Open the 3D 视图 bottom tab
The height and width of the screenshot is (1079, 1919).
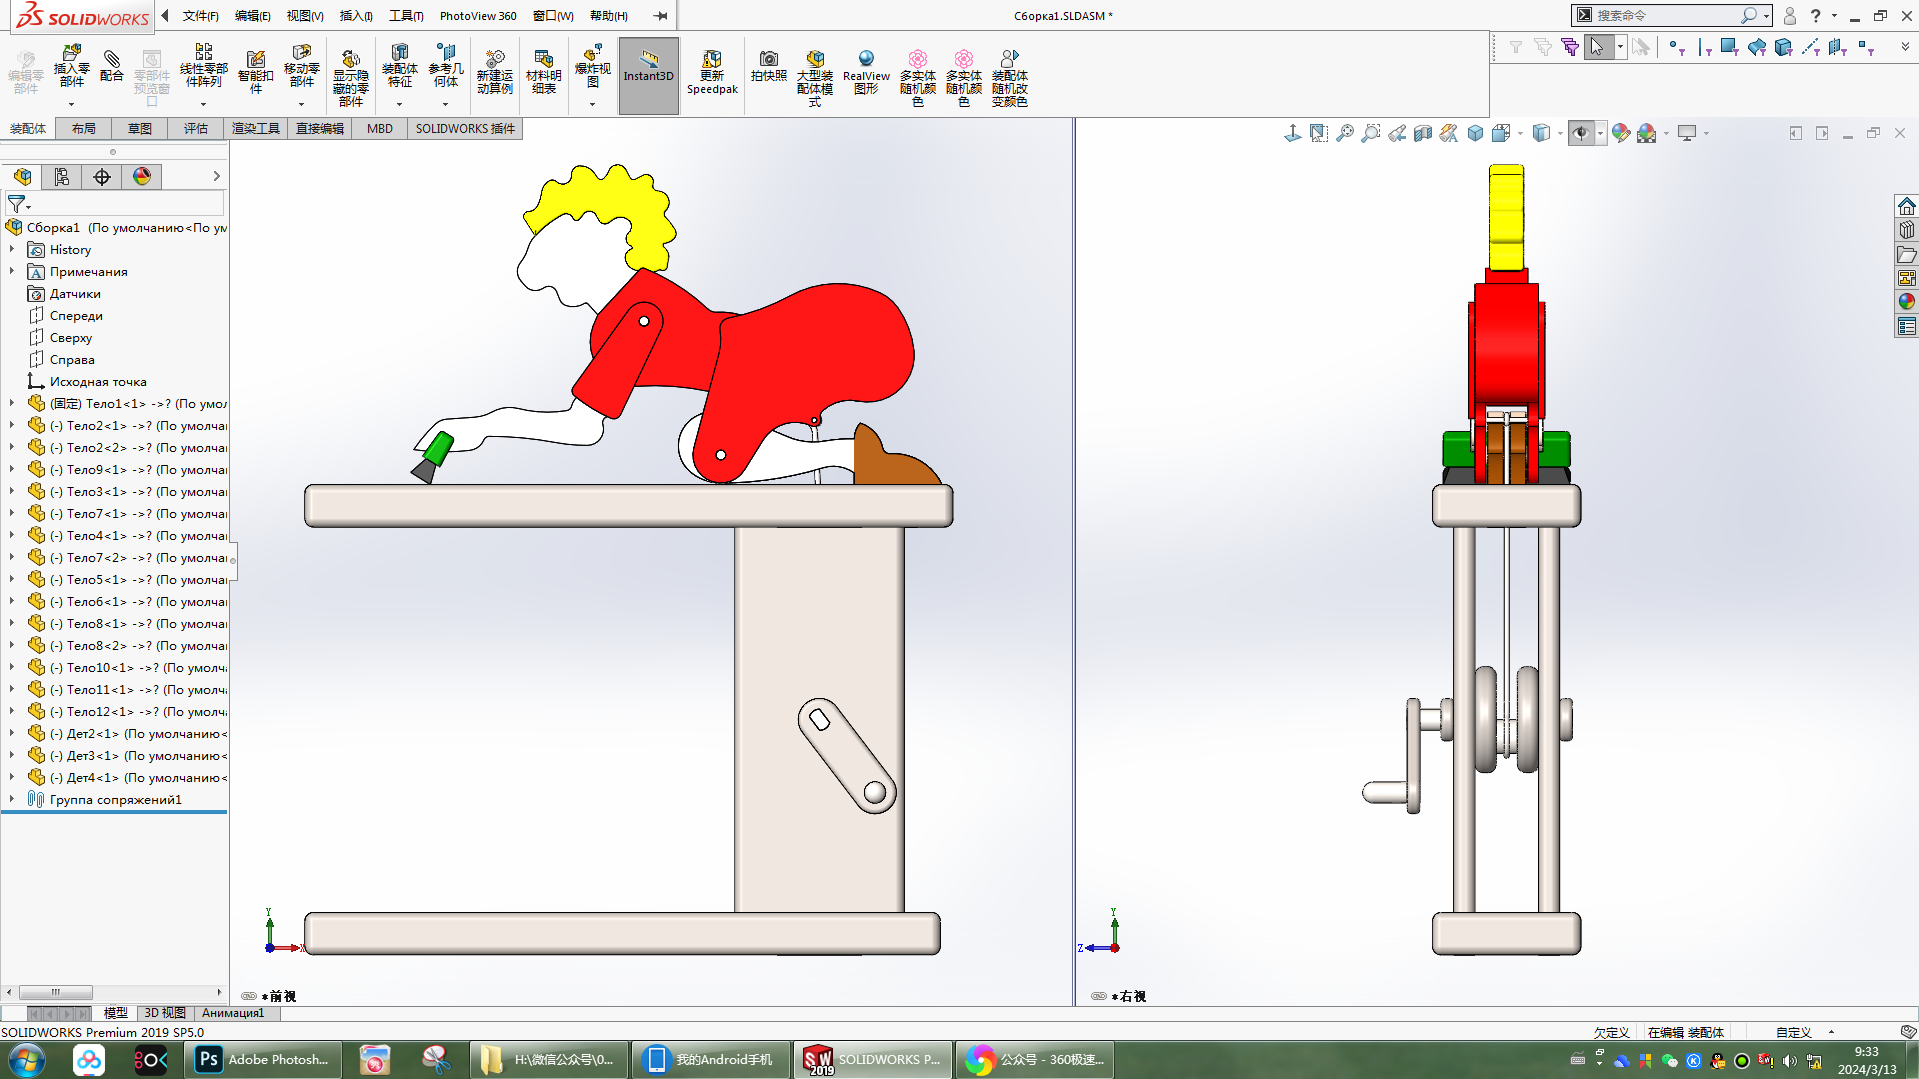point(165,1013)
